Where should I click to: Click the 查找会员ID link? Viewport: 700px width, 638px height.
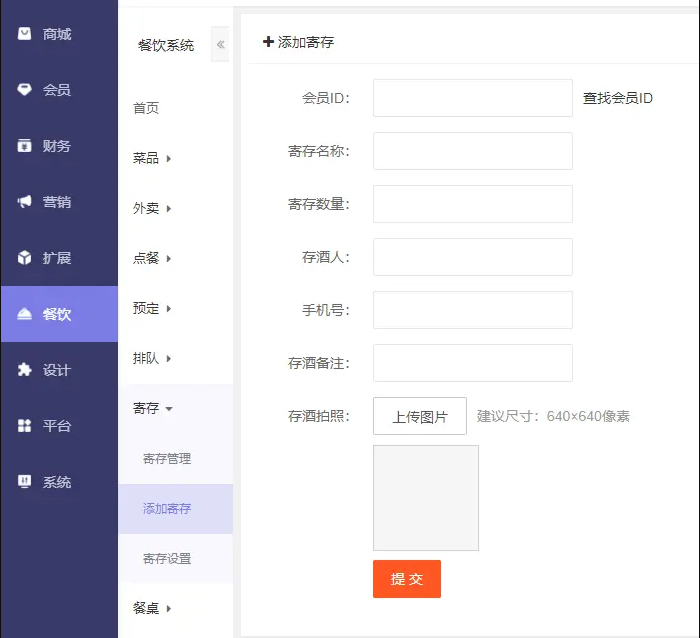[x=618, y=98]
